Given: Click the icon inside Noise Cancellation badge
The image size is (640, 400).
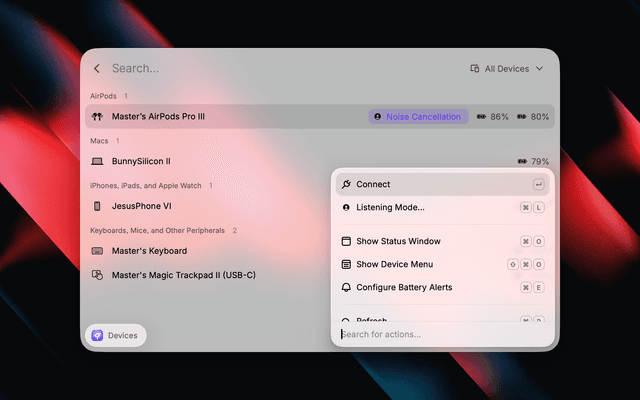Looking at the screenshot, I should (378, 117).
